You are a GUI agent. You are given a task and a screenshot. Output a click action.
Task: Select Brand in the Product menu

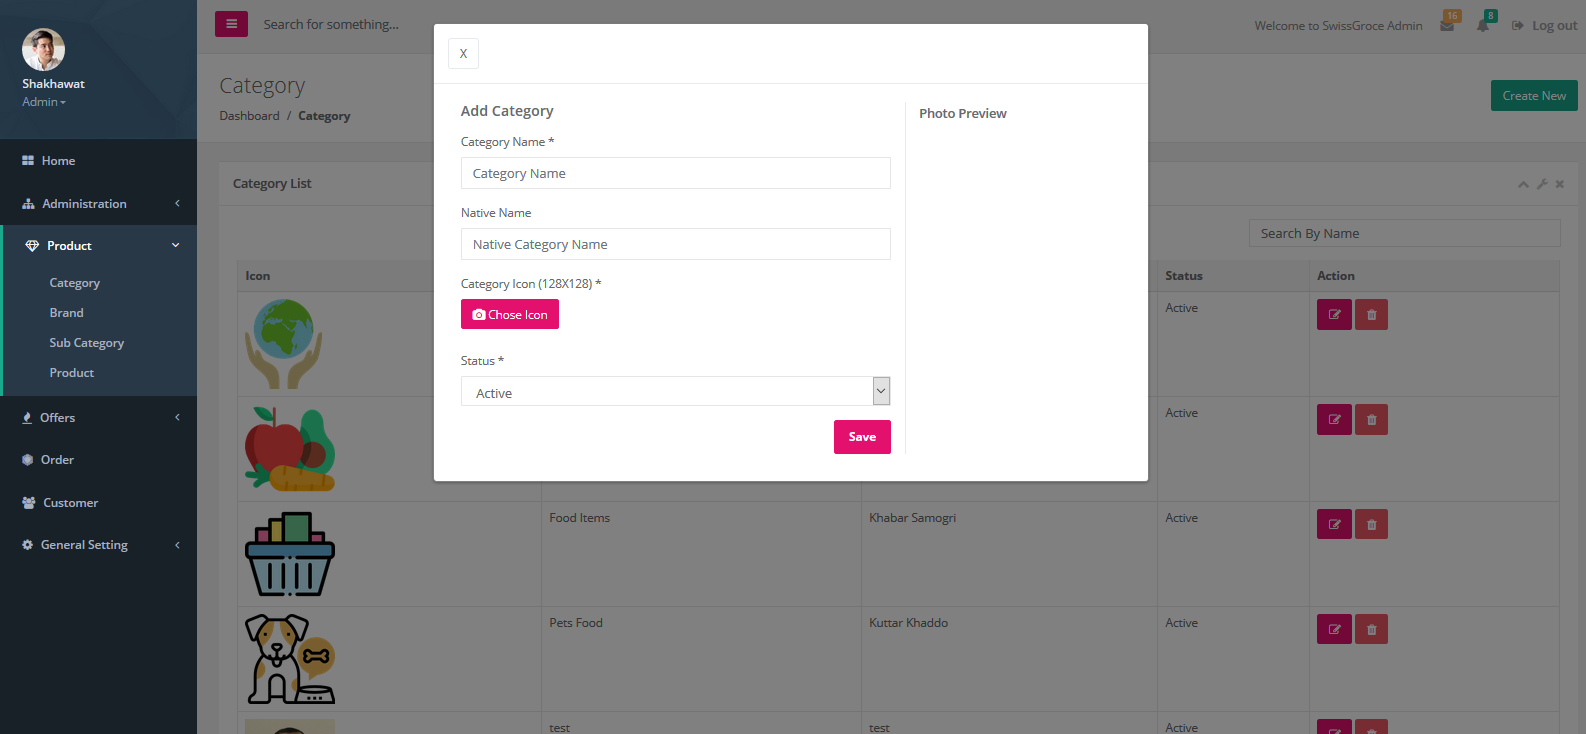tap(66, 312)
